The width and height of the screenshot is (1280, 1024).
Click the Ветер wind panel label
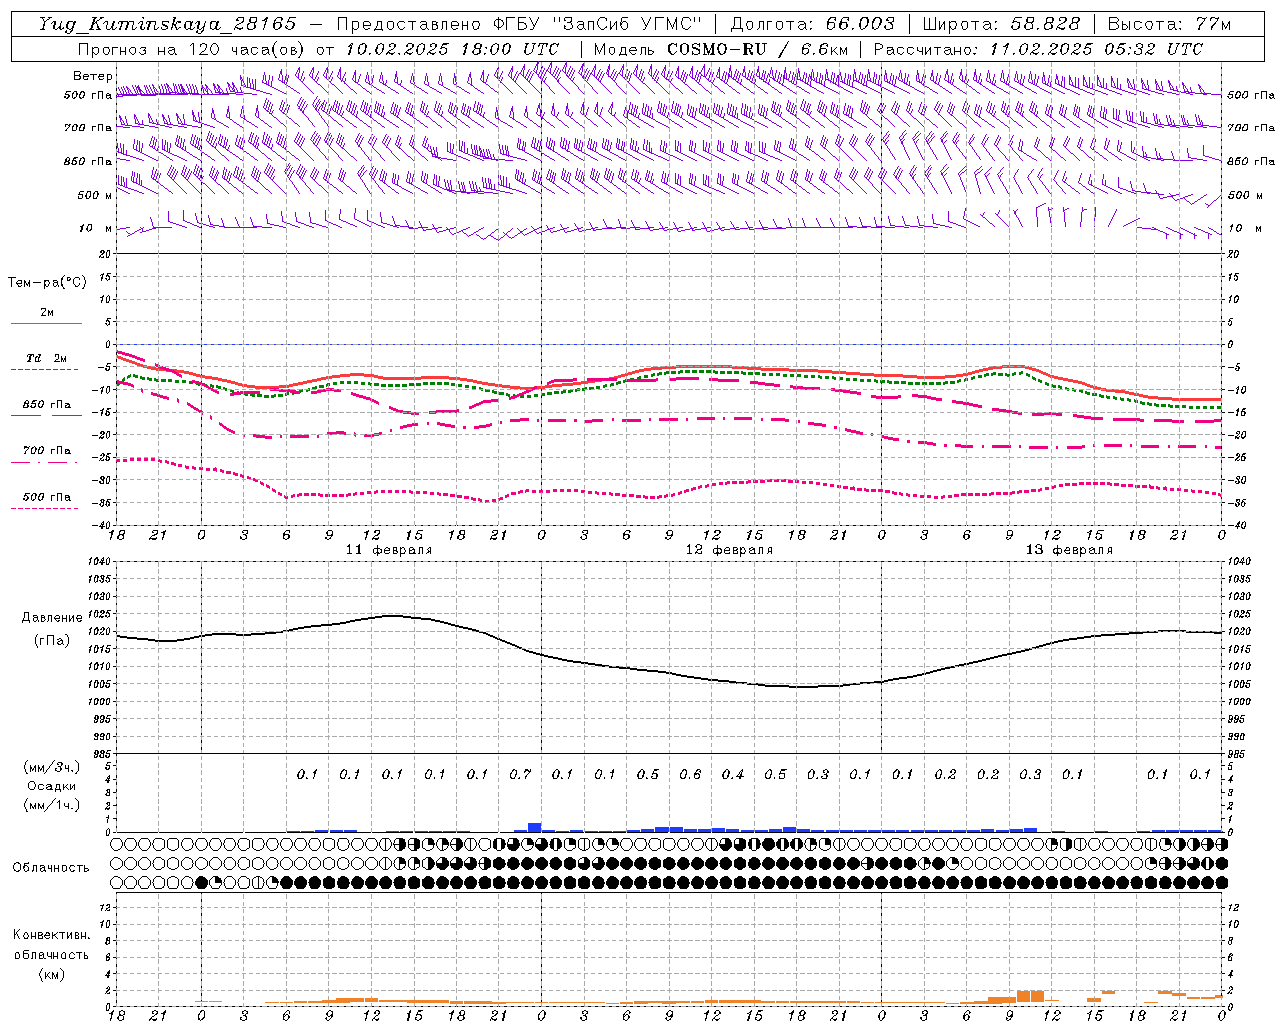coord(92,76)
